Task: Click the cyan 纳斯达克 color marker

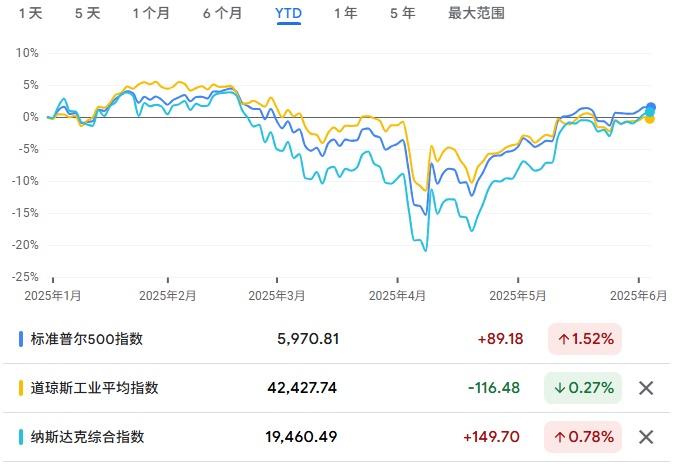Action: (21, 437)
